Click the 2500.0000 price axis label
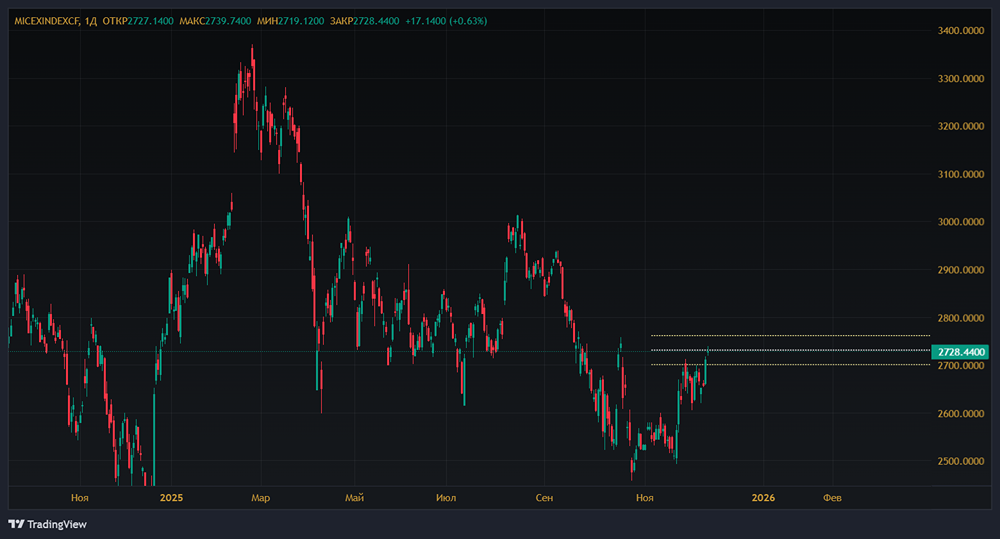Image resolution: width=1000 pixels, height=539 pixels. tap(963, 461)
